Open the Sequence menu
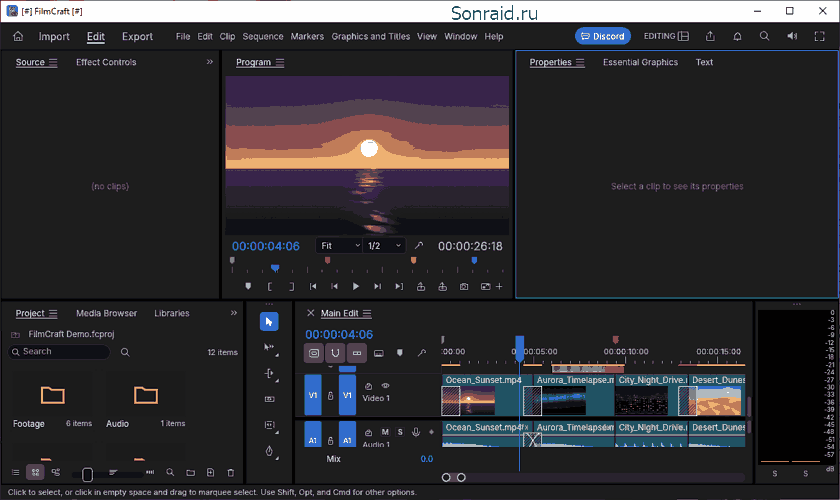 [x=262, y=36]
